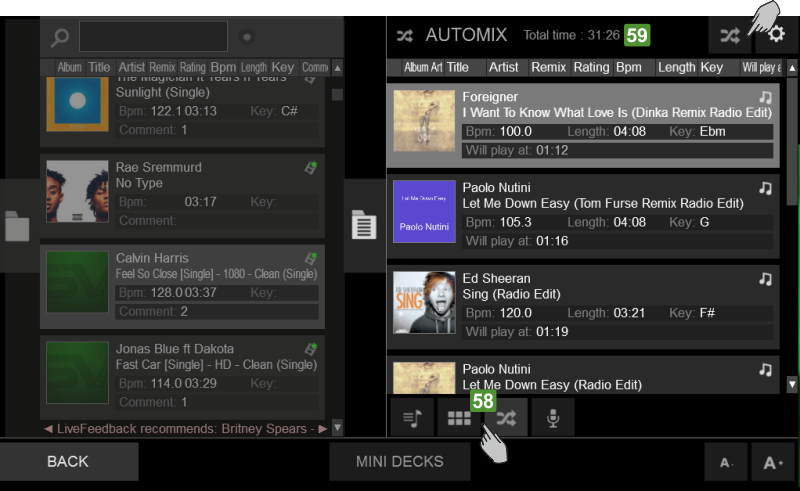Sort browser by Key column
The height and width of the screenshot is (491, 800).
(x=283, y=67)
